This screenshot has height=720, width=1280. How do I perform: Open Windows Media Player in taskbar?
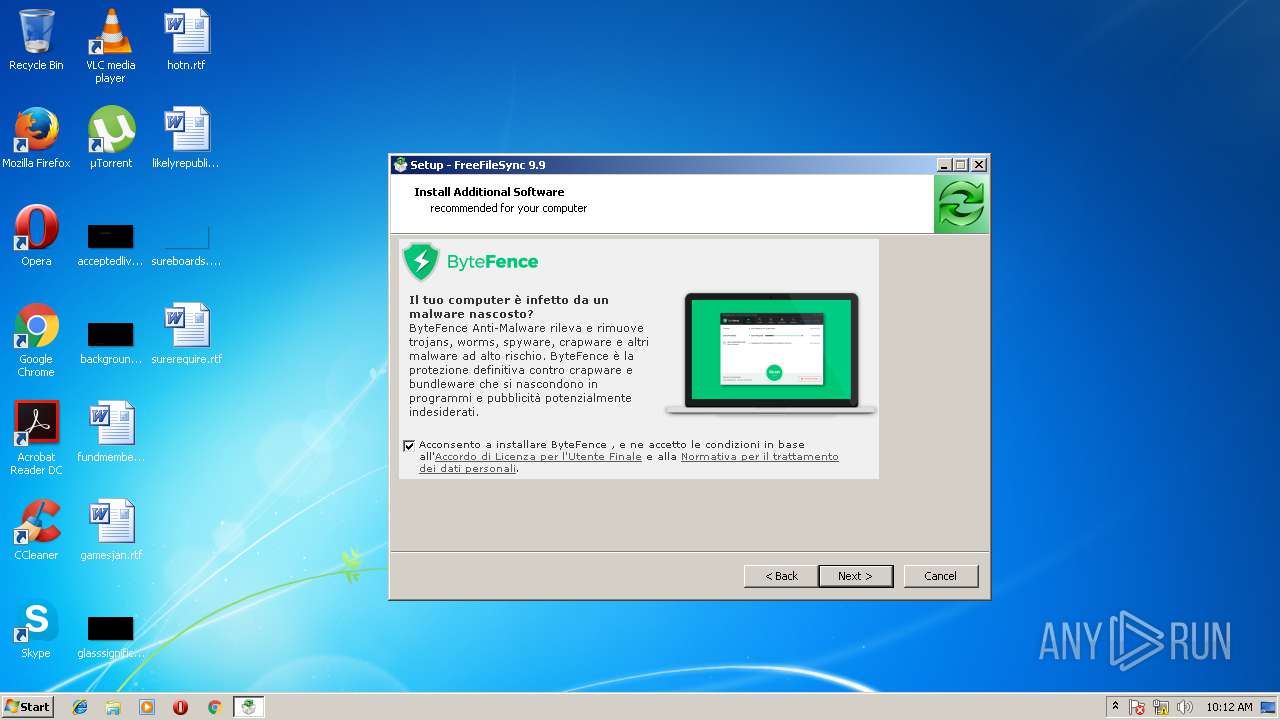coord(147,707)
